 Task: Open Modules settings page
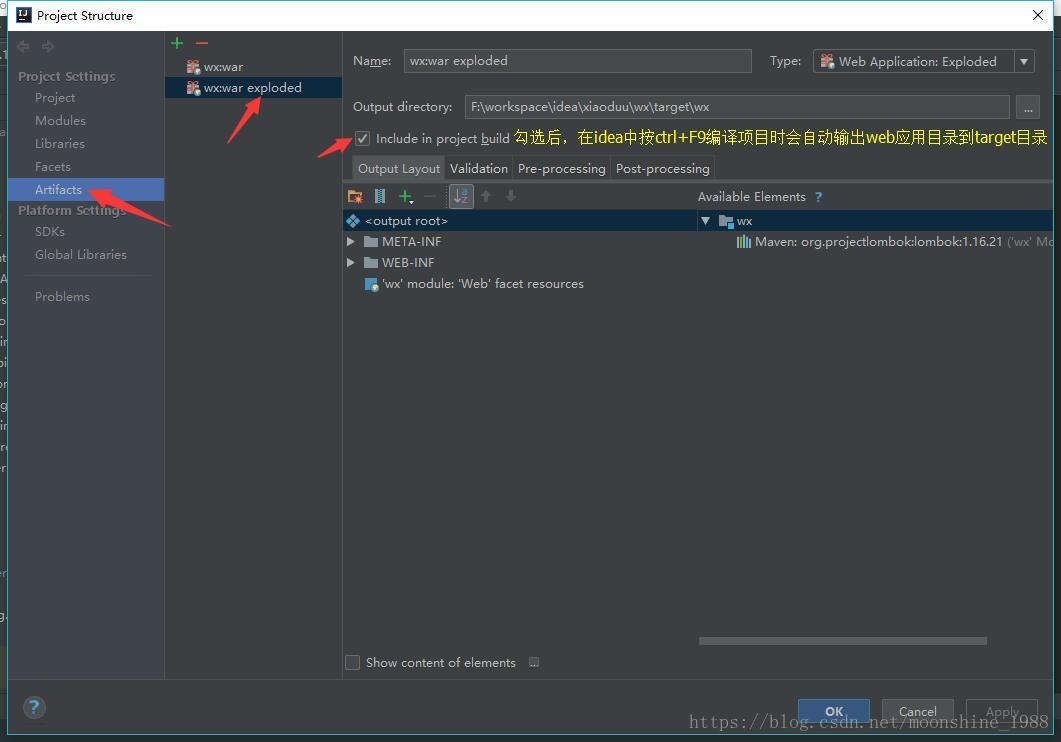tap(60, 121)
